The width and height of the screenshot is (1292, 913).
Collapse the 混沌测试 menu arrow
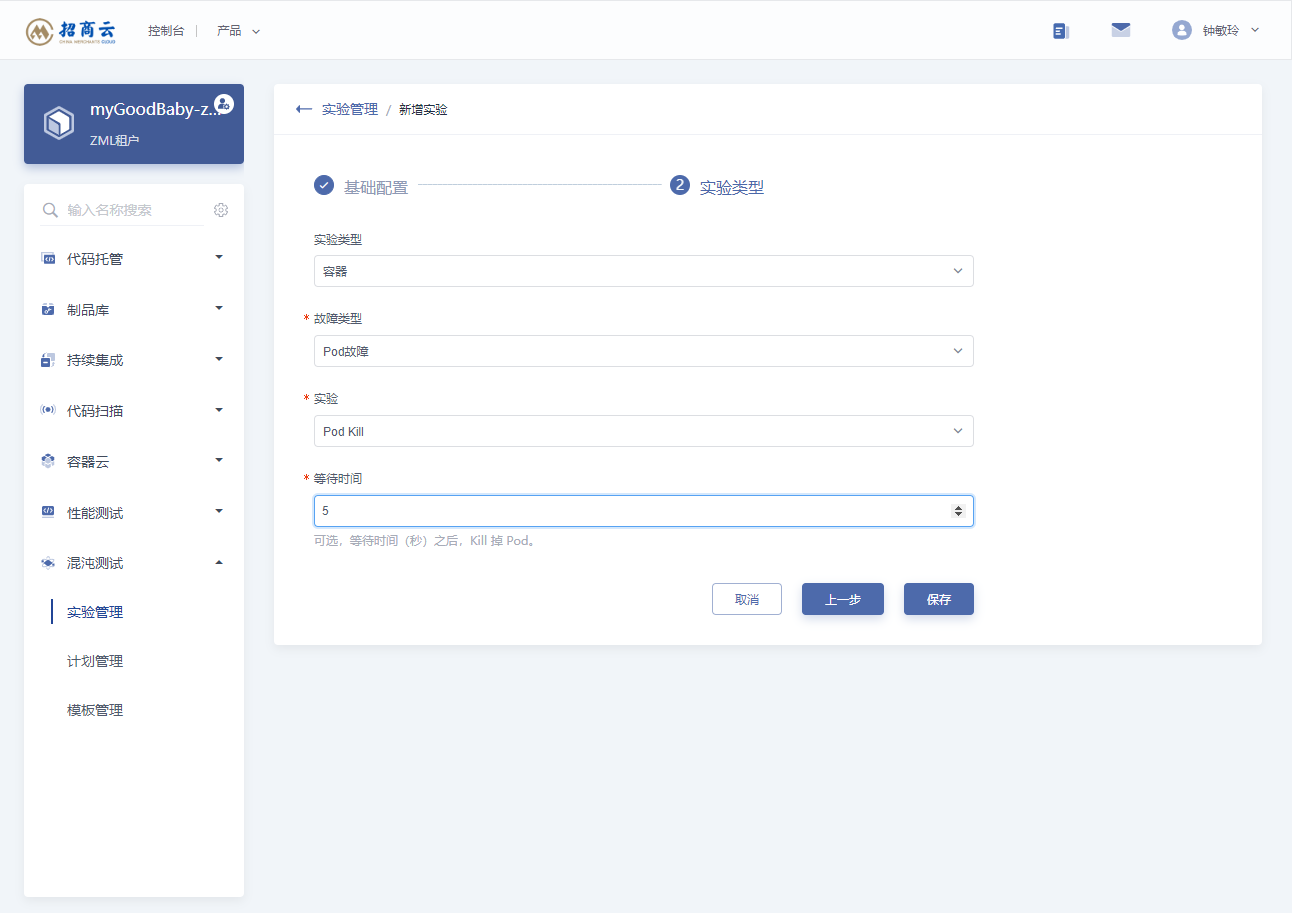coord(219,562)
